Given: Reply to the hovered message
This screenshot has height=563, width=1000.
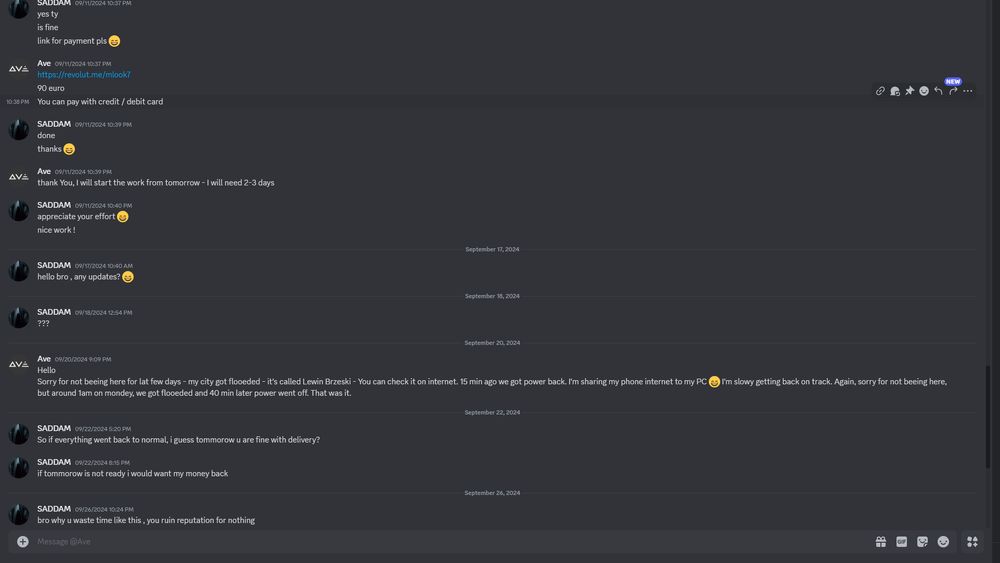Looking at the screenshot, I should (x=938, y=91).
